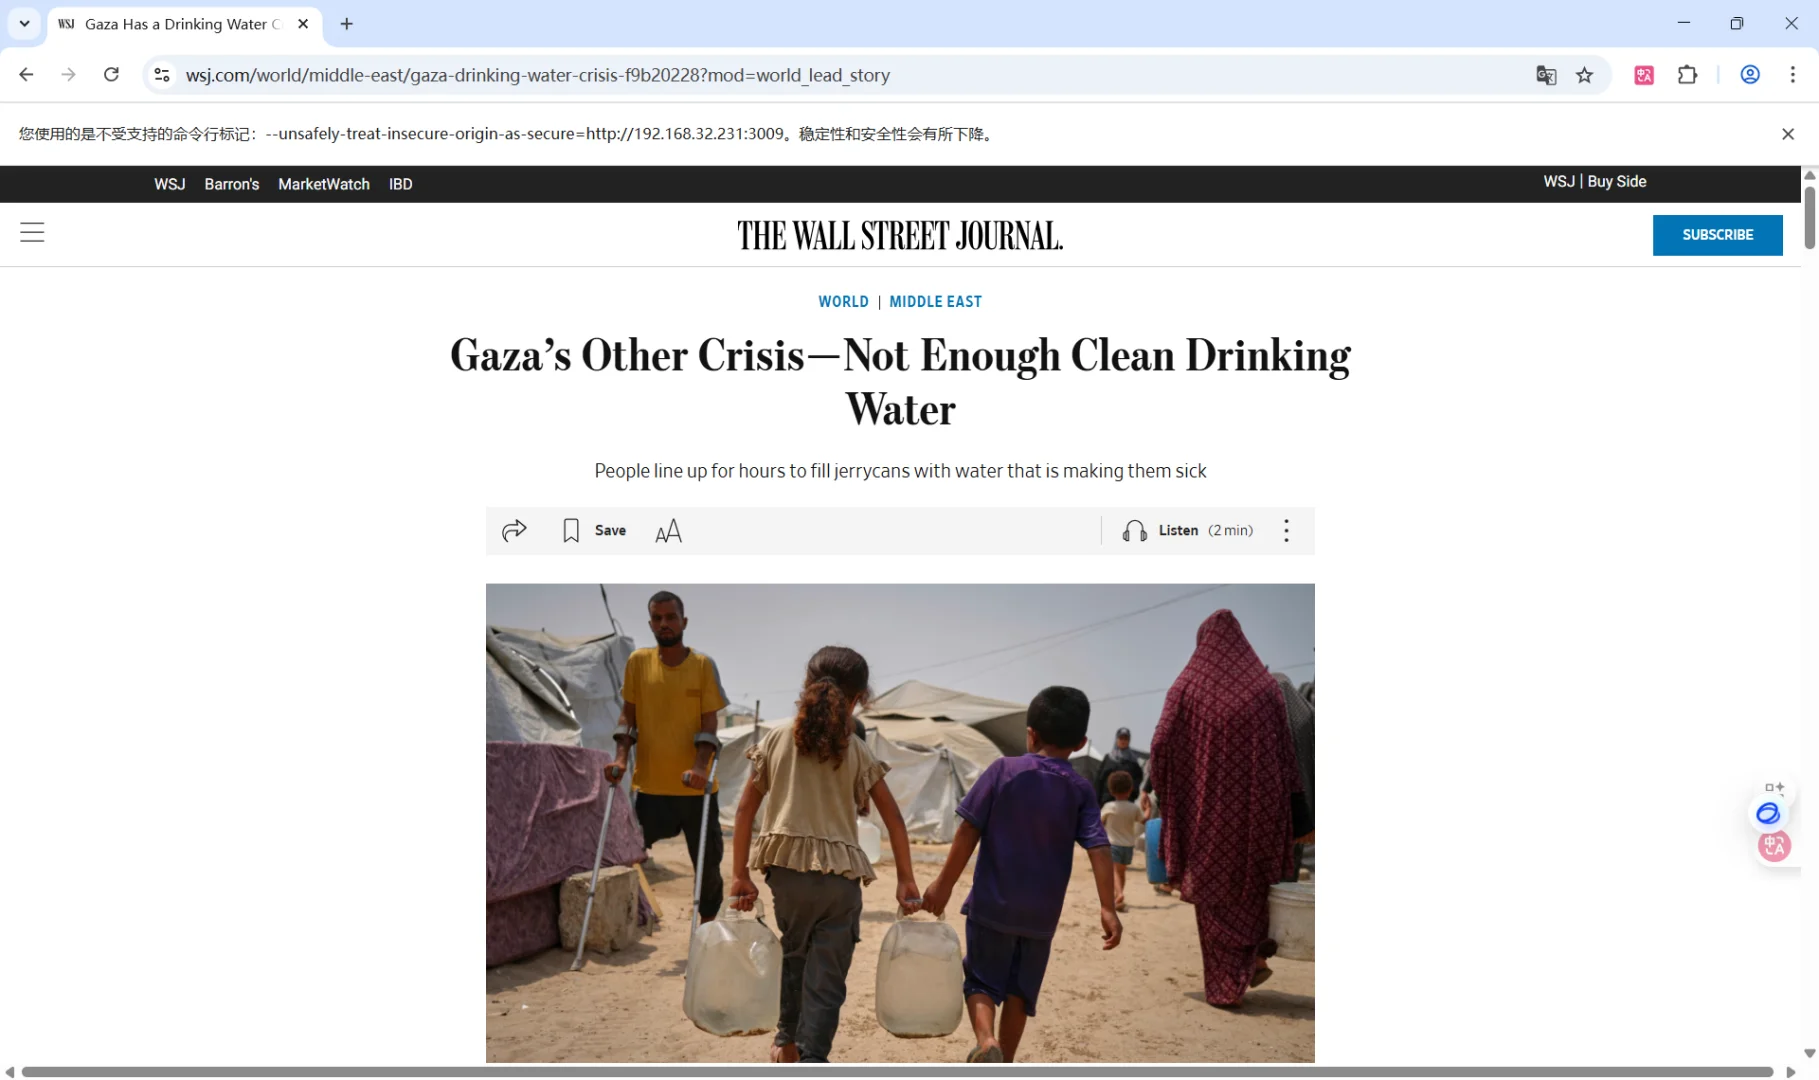
Task: Expand the tab search dropdown arrow
Action: click(x=24, y=24)
